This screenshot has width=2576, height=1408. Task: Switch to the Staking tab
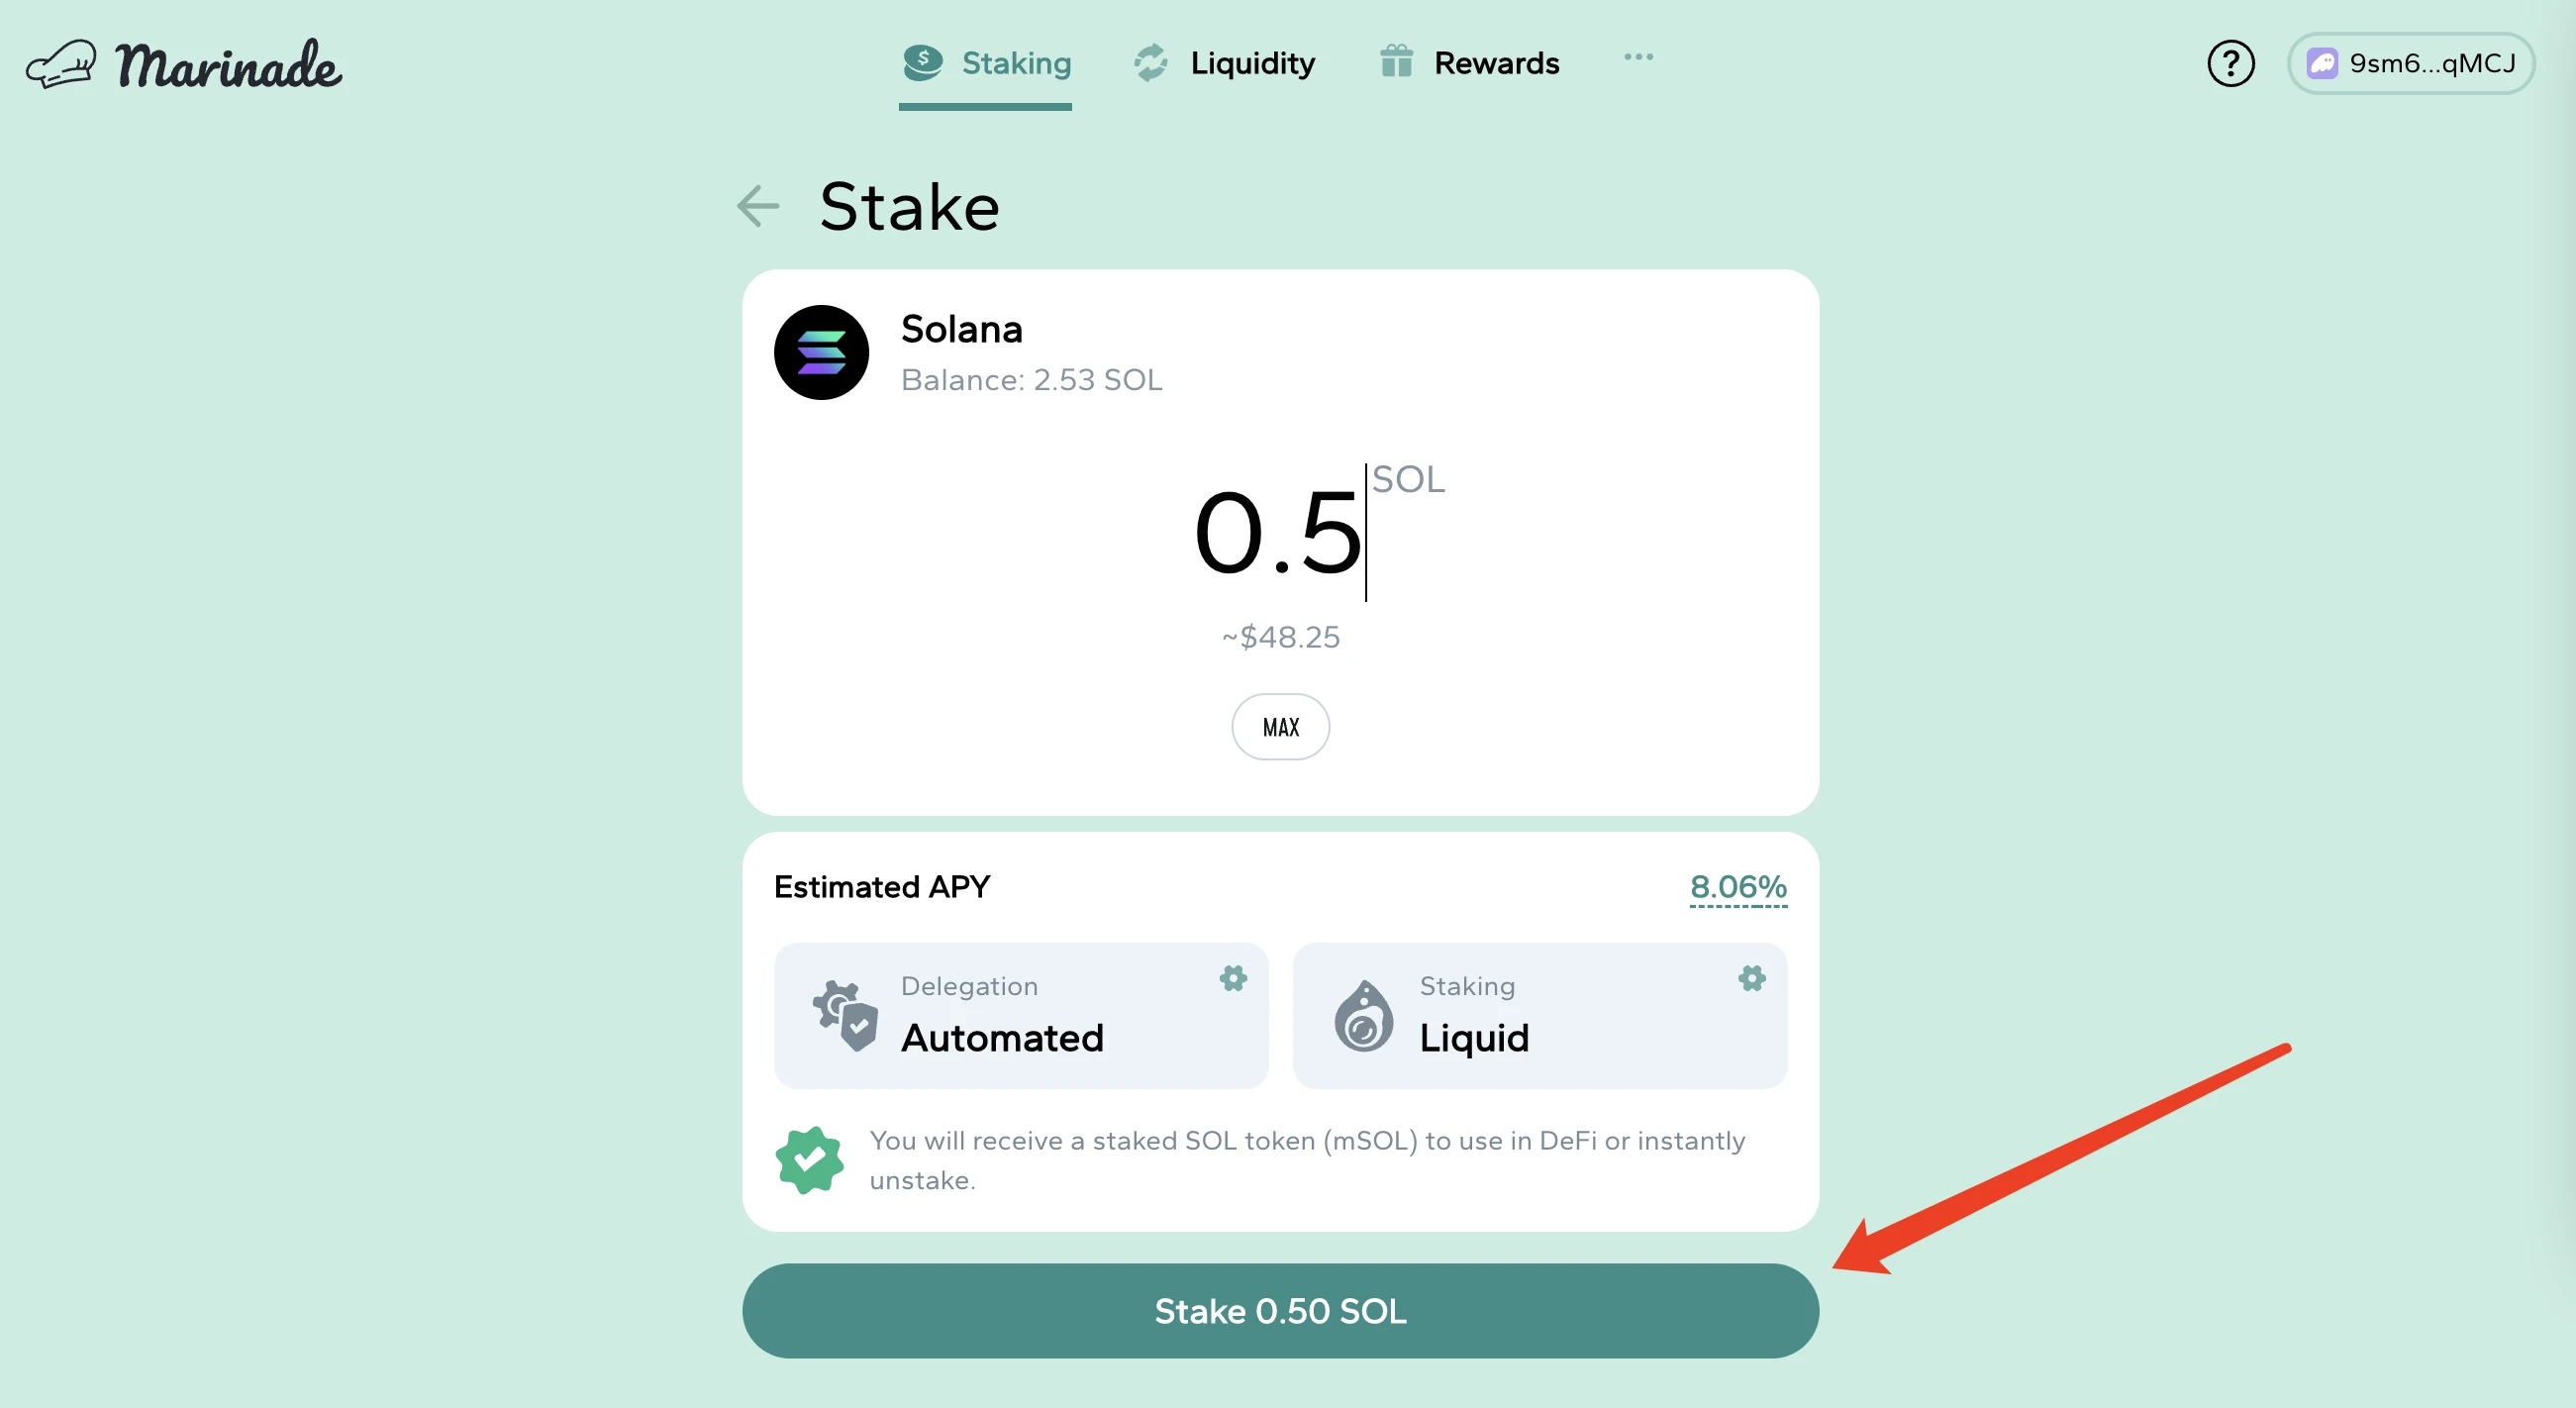986,64
